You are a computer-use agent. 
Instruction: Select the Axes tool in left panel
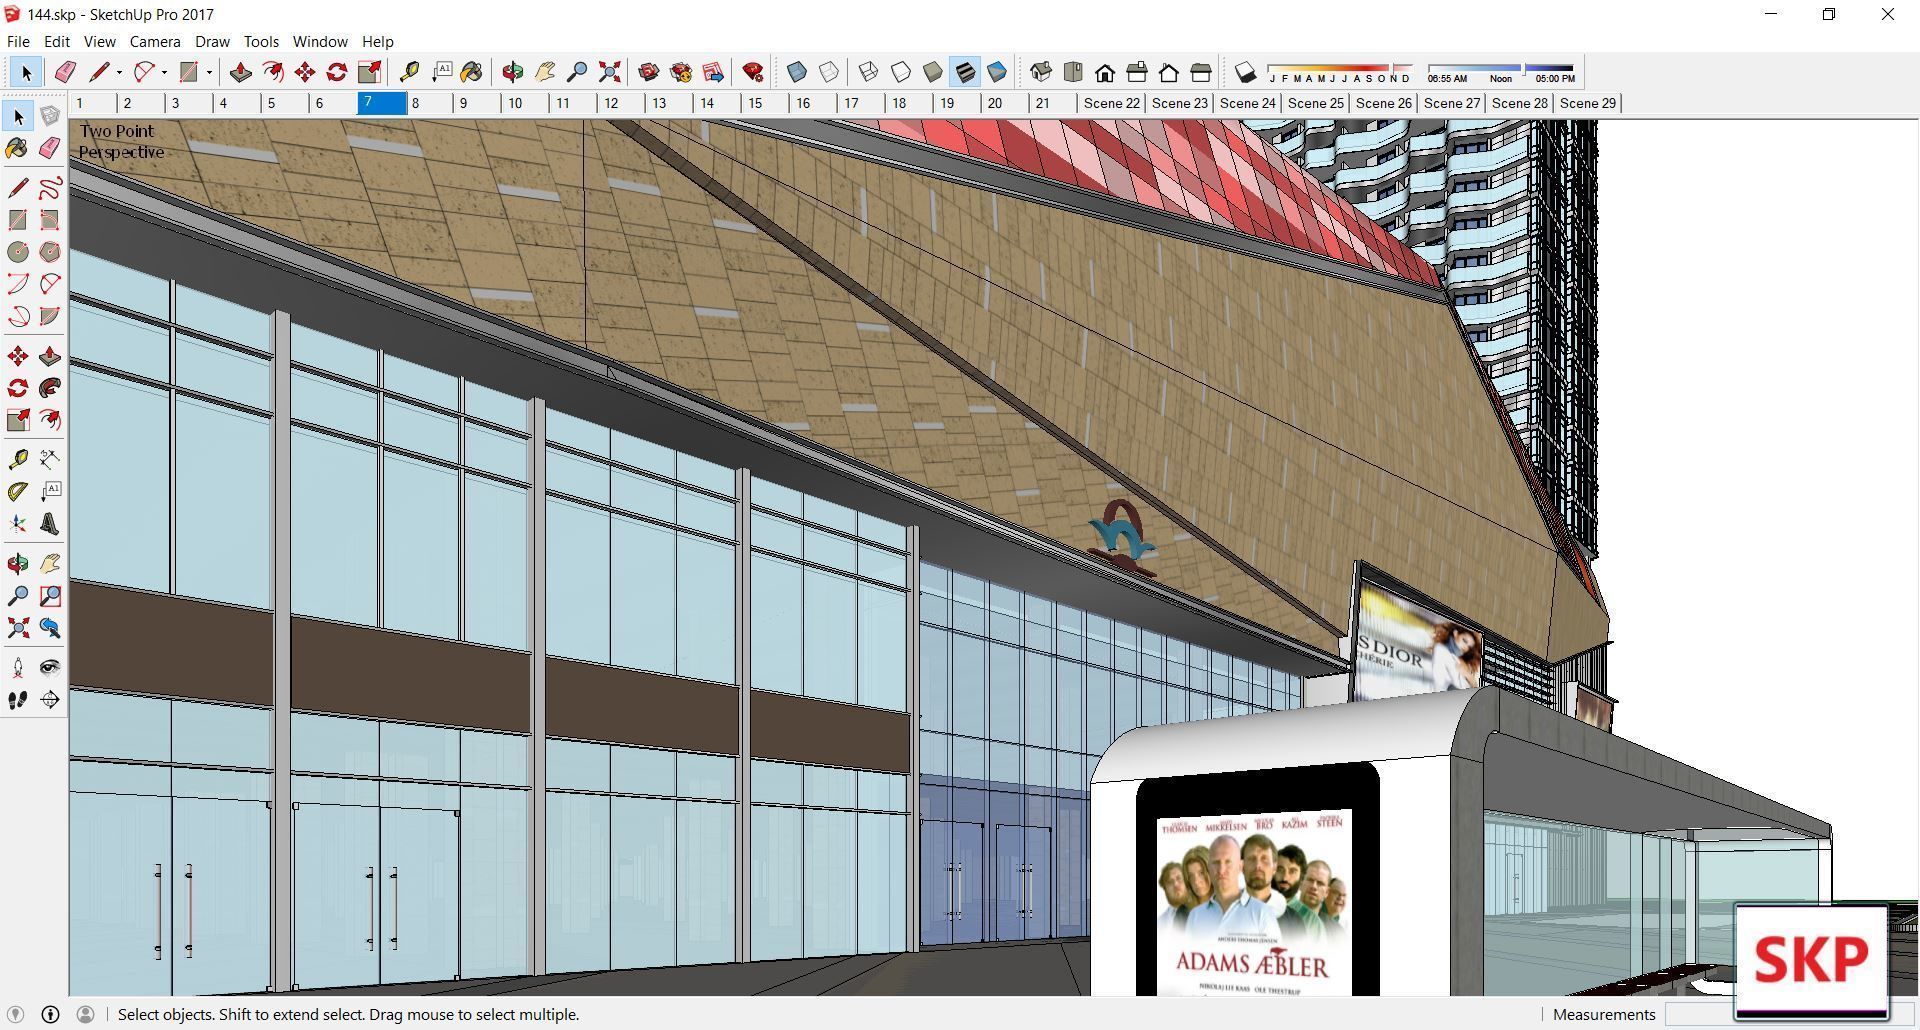[x=18, y=524]
